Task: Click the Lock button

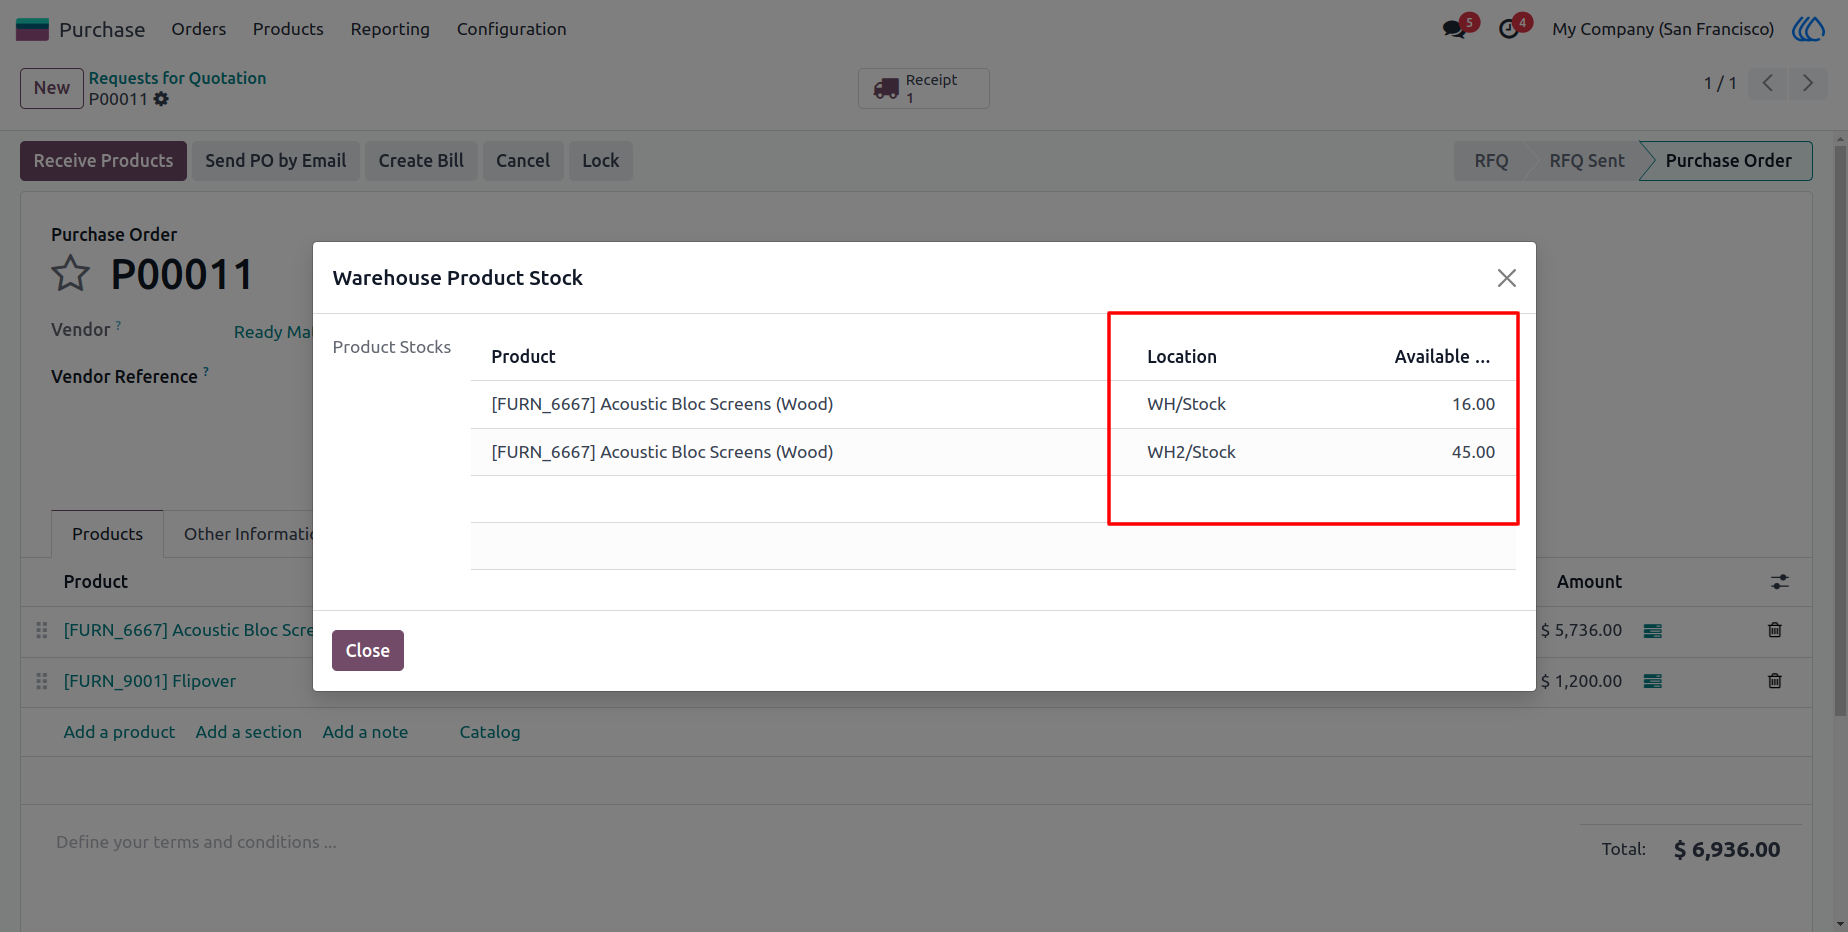Action: (601, 161)
